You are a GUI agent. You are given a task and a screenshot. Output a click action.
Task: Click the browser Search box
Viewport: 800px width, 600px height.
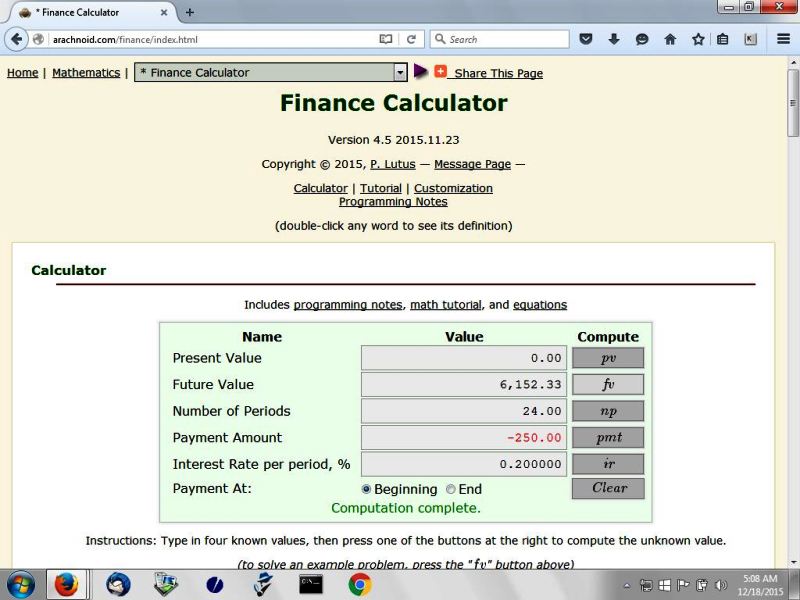point(500,39)
